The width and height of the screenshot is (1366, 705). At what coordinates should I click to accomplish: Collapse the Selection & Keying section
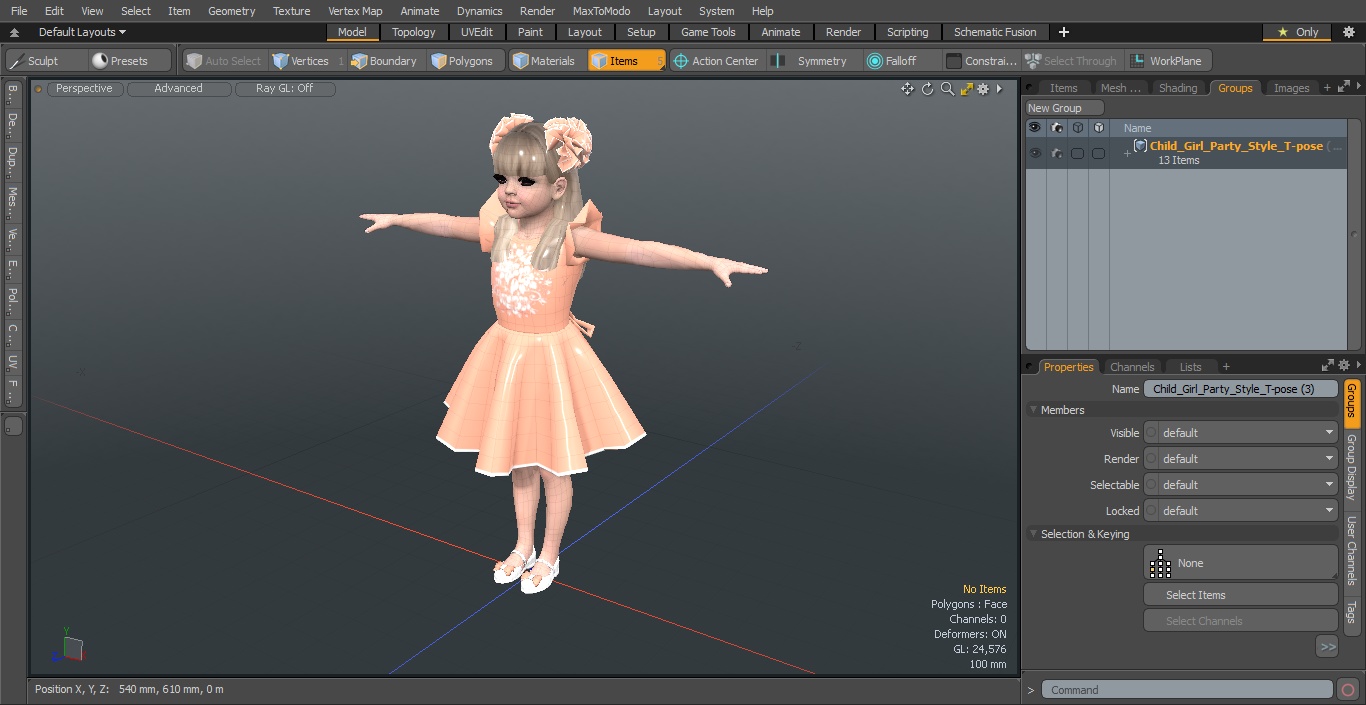click(1034, 534)
